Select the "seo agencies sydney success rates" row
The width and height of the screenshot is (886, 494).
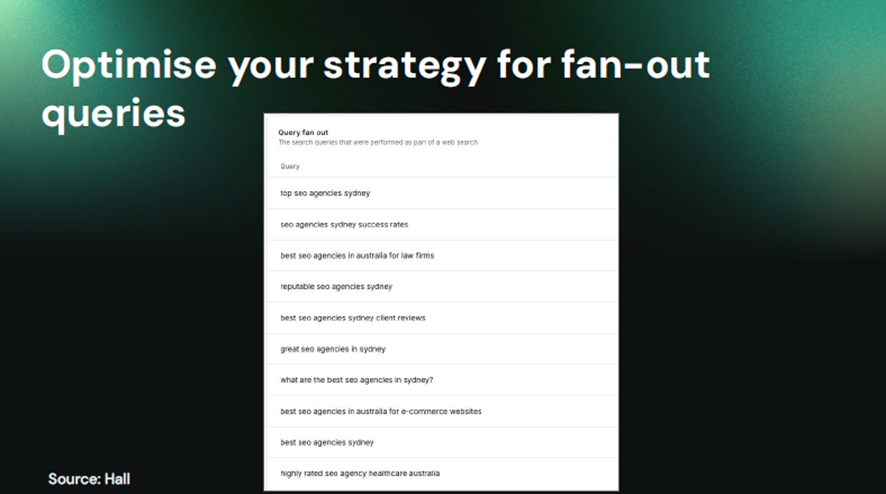click(x=344, y=224)
